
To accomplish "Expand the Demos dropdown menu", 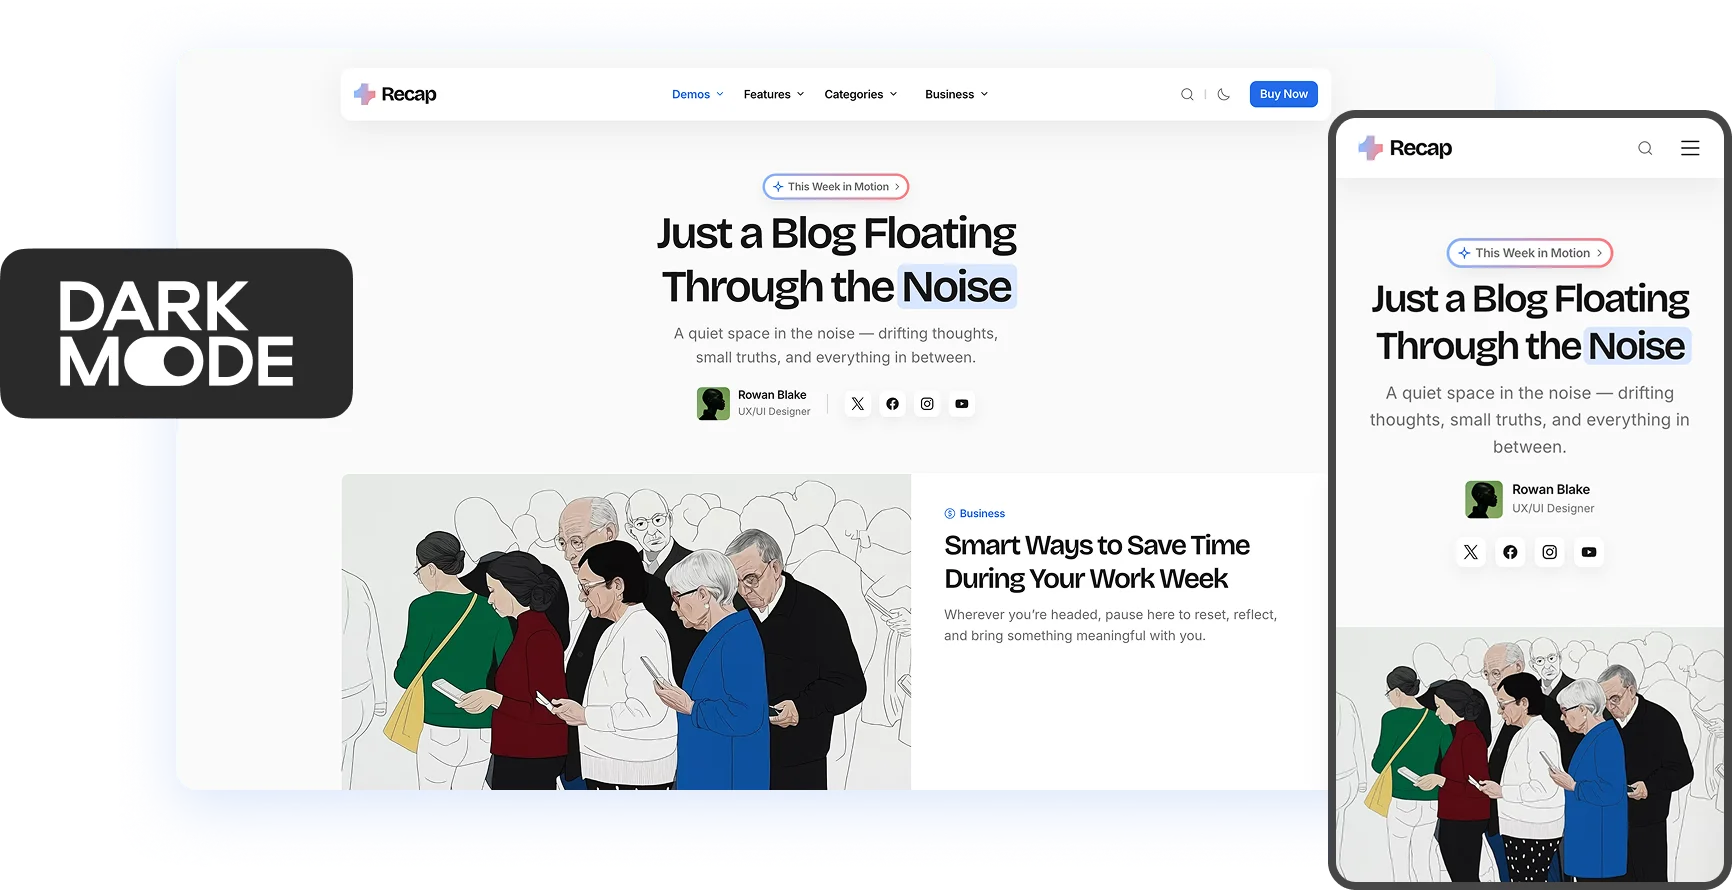I will tap(697, 95).
